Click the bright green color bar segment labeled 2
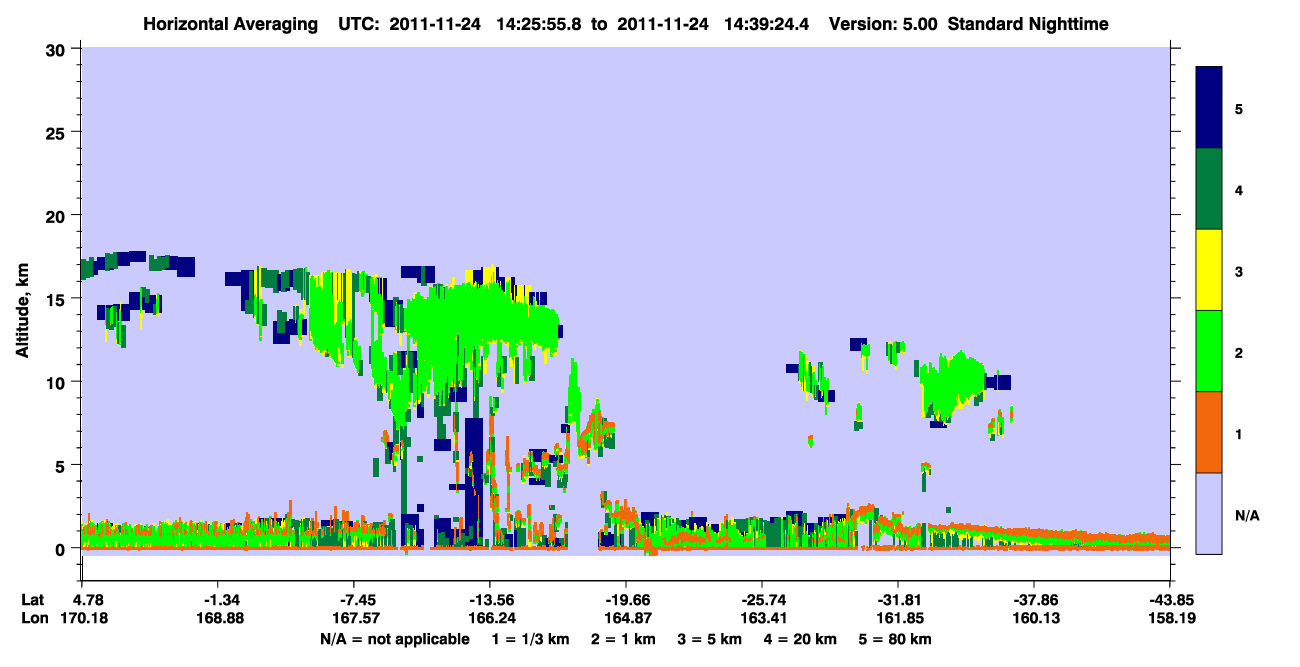 click(x=1209, y=351)
